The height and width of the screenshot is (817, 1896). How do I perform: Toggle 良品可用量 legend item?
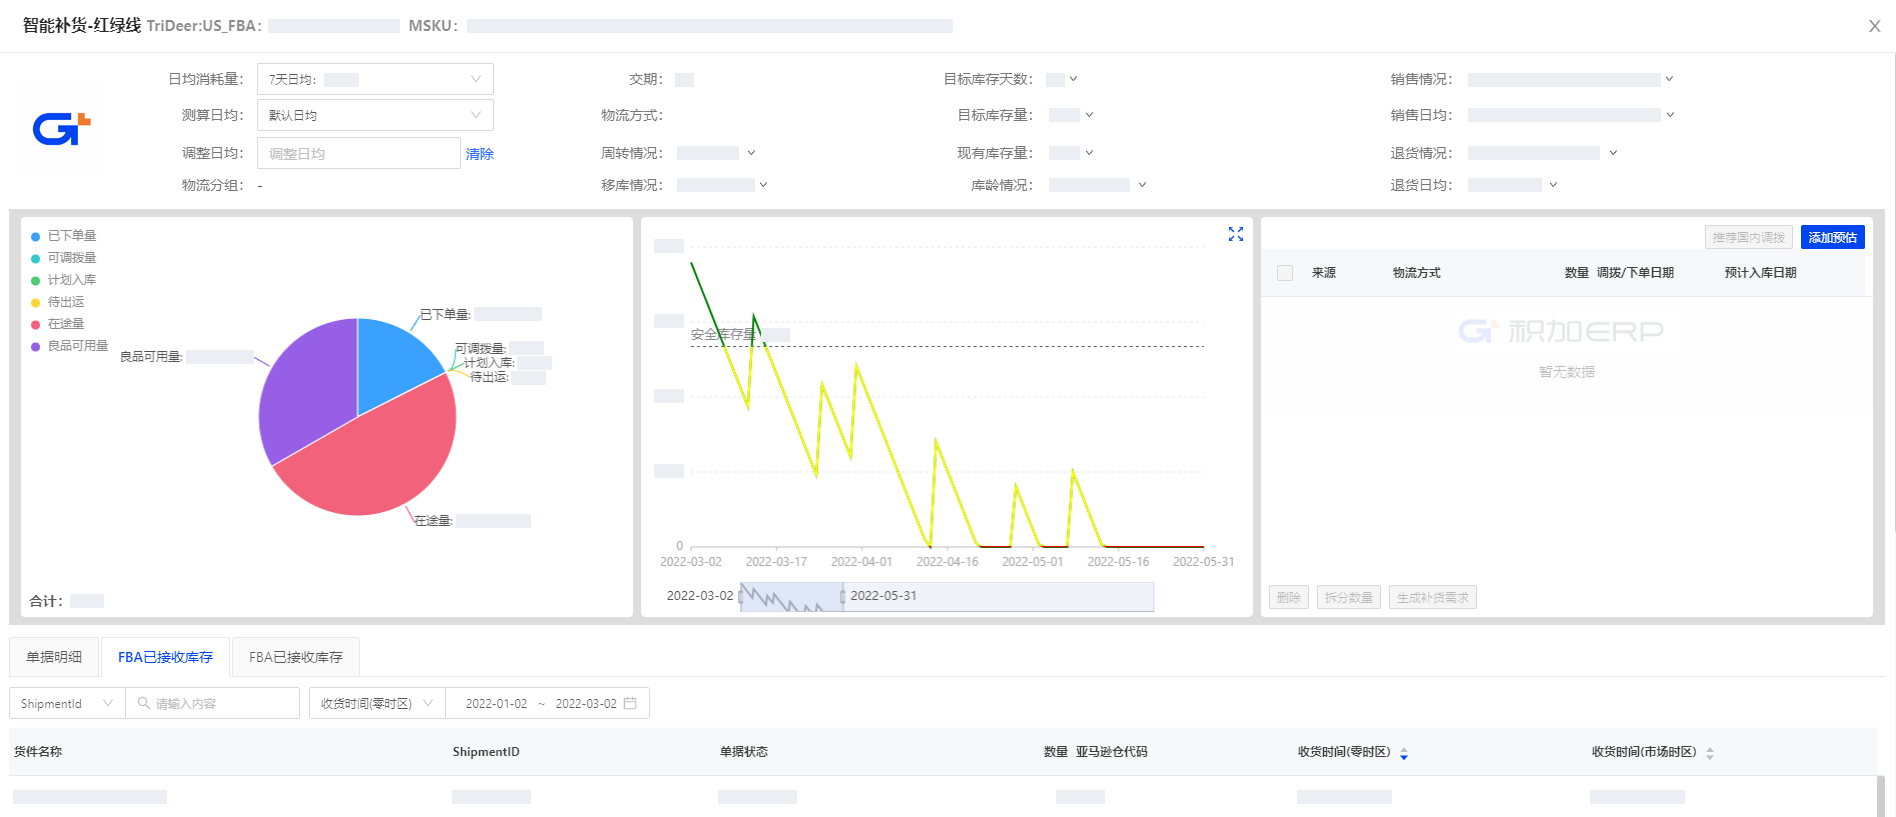tap(70, 346)
